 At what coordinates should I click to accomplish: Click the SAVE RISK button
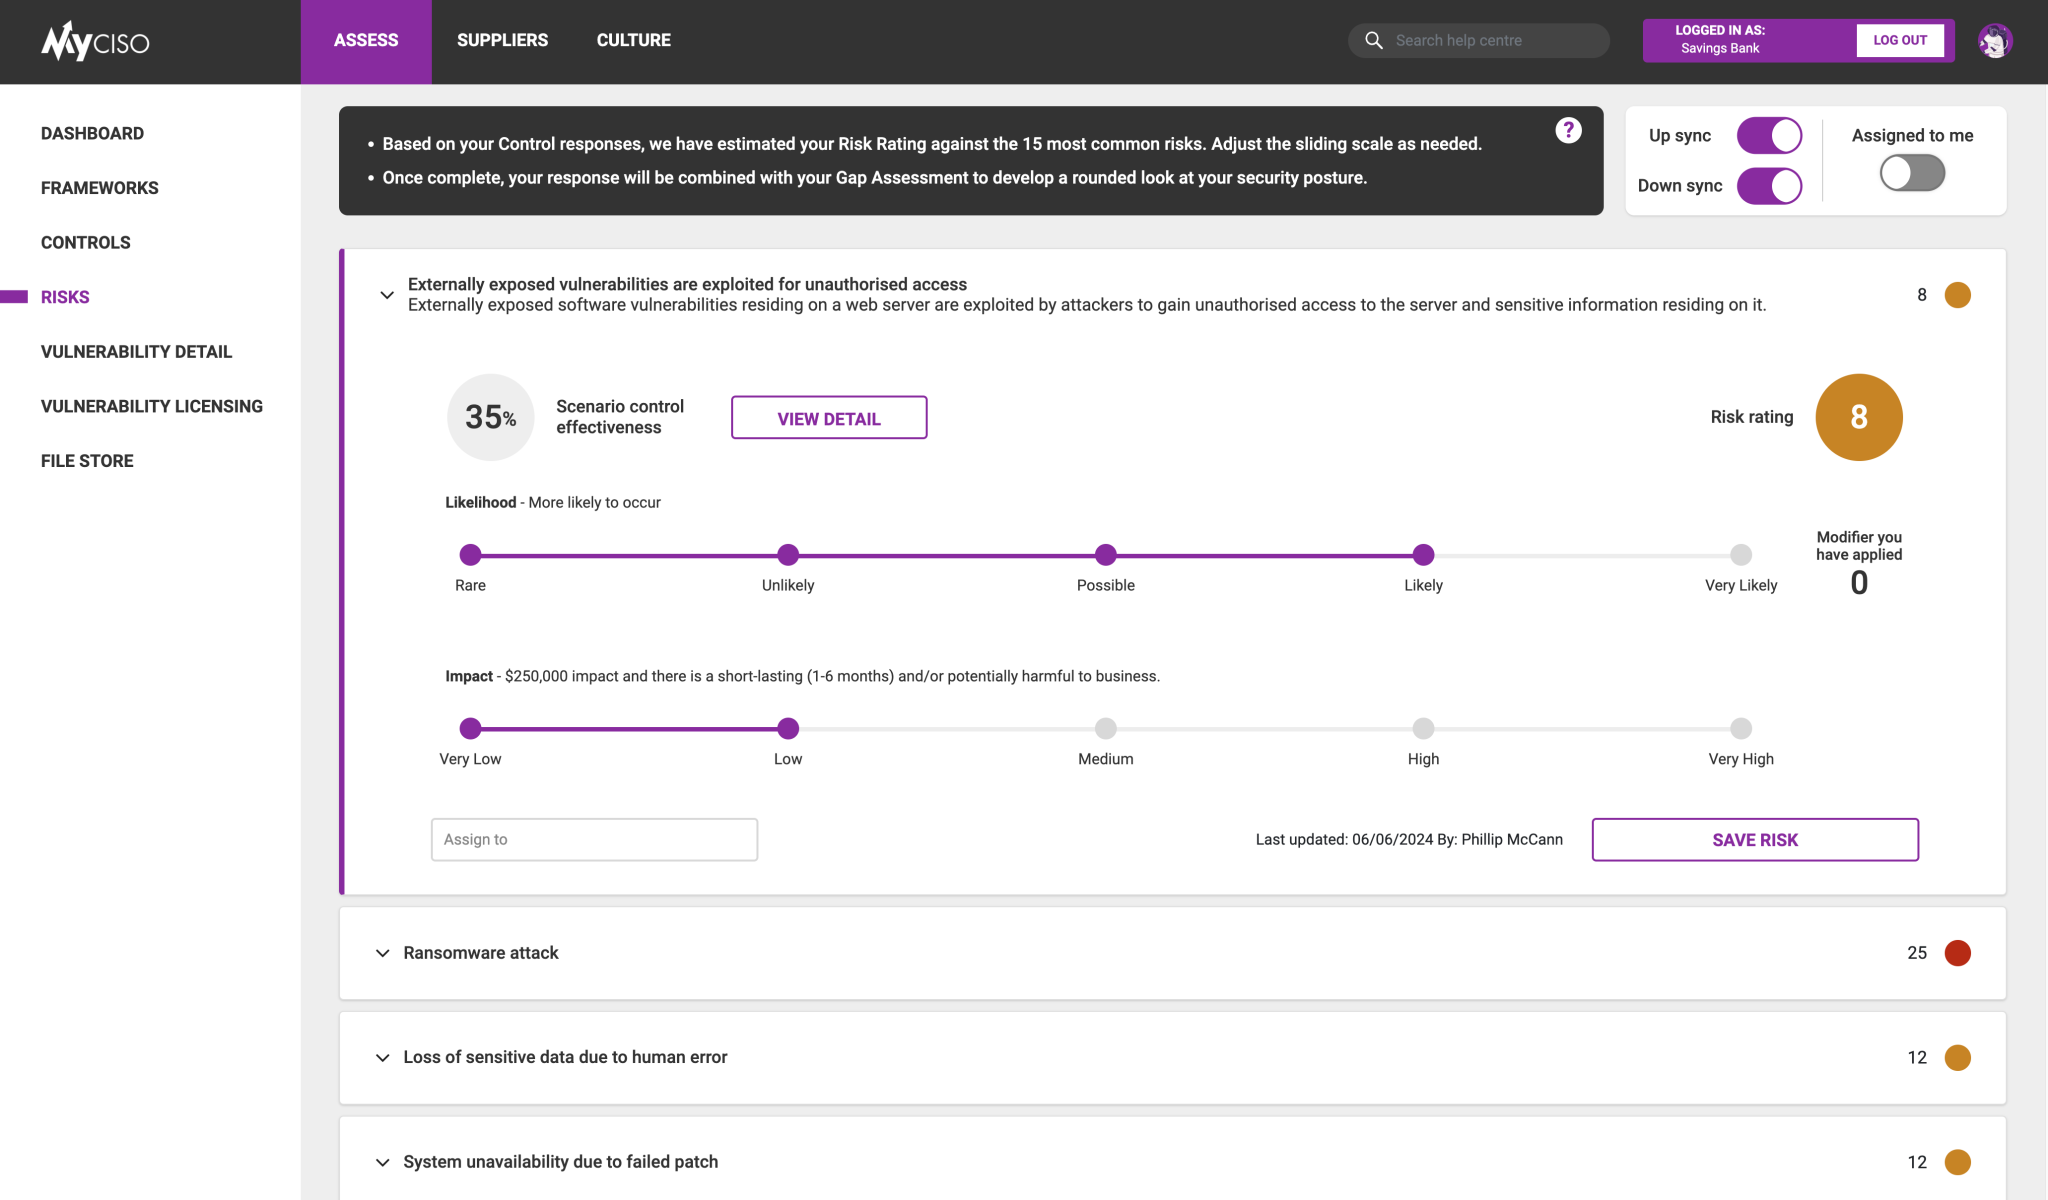click(1755, 840)
